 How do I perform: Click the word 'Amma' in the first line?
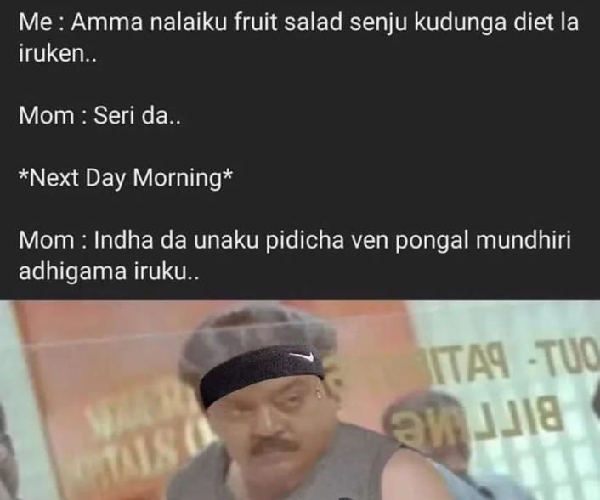point(106,23)
